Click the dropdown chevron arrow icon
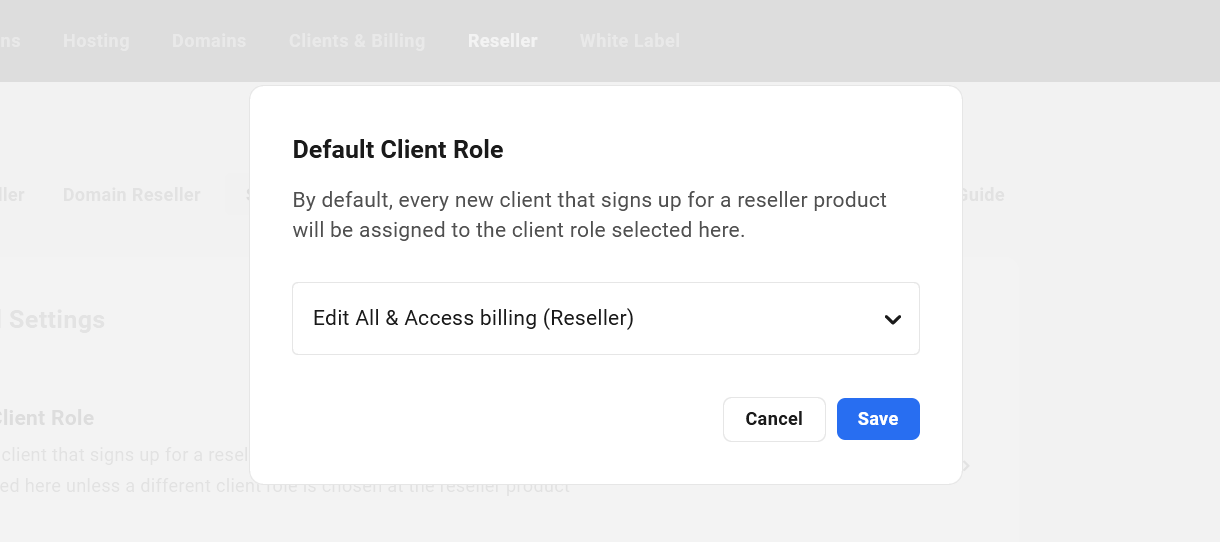1220x542 pixels. click(893, 319)
